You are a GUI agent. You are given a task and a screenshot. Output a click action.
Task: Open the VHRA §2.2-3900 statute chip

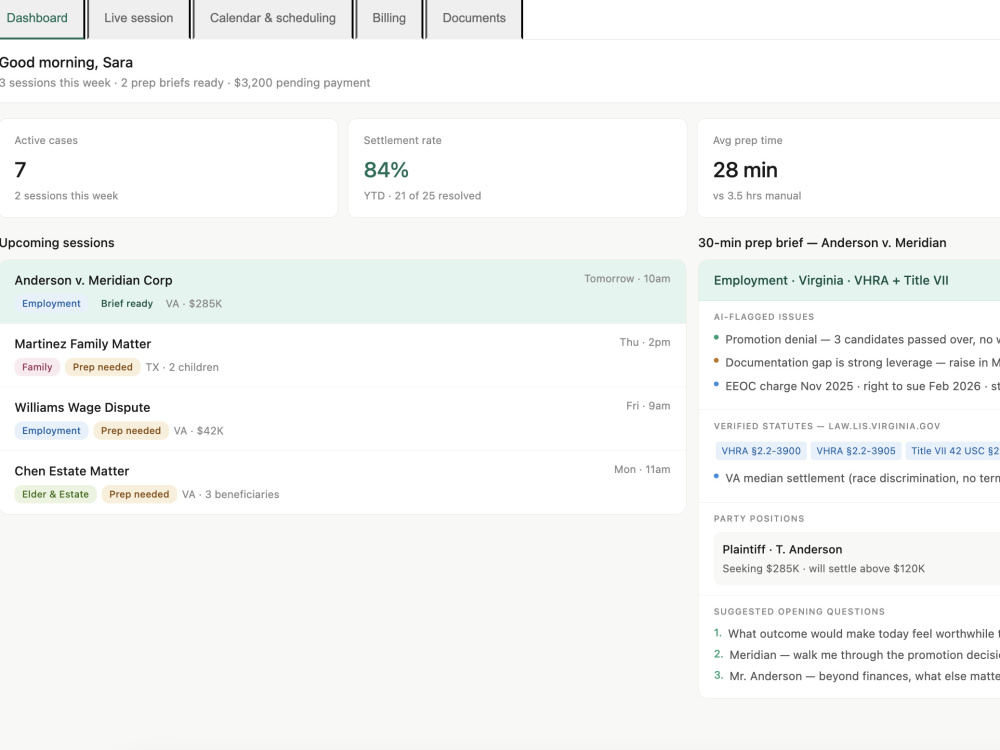click(x=761, y=451)
